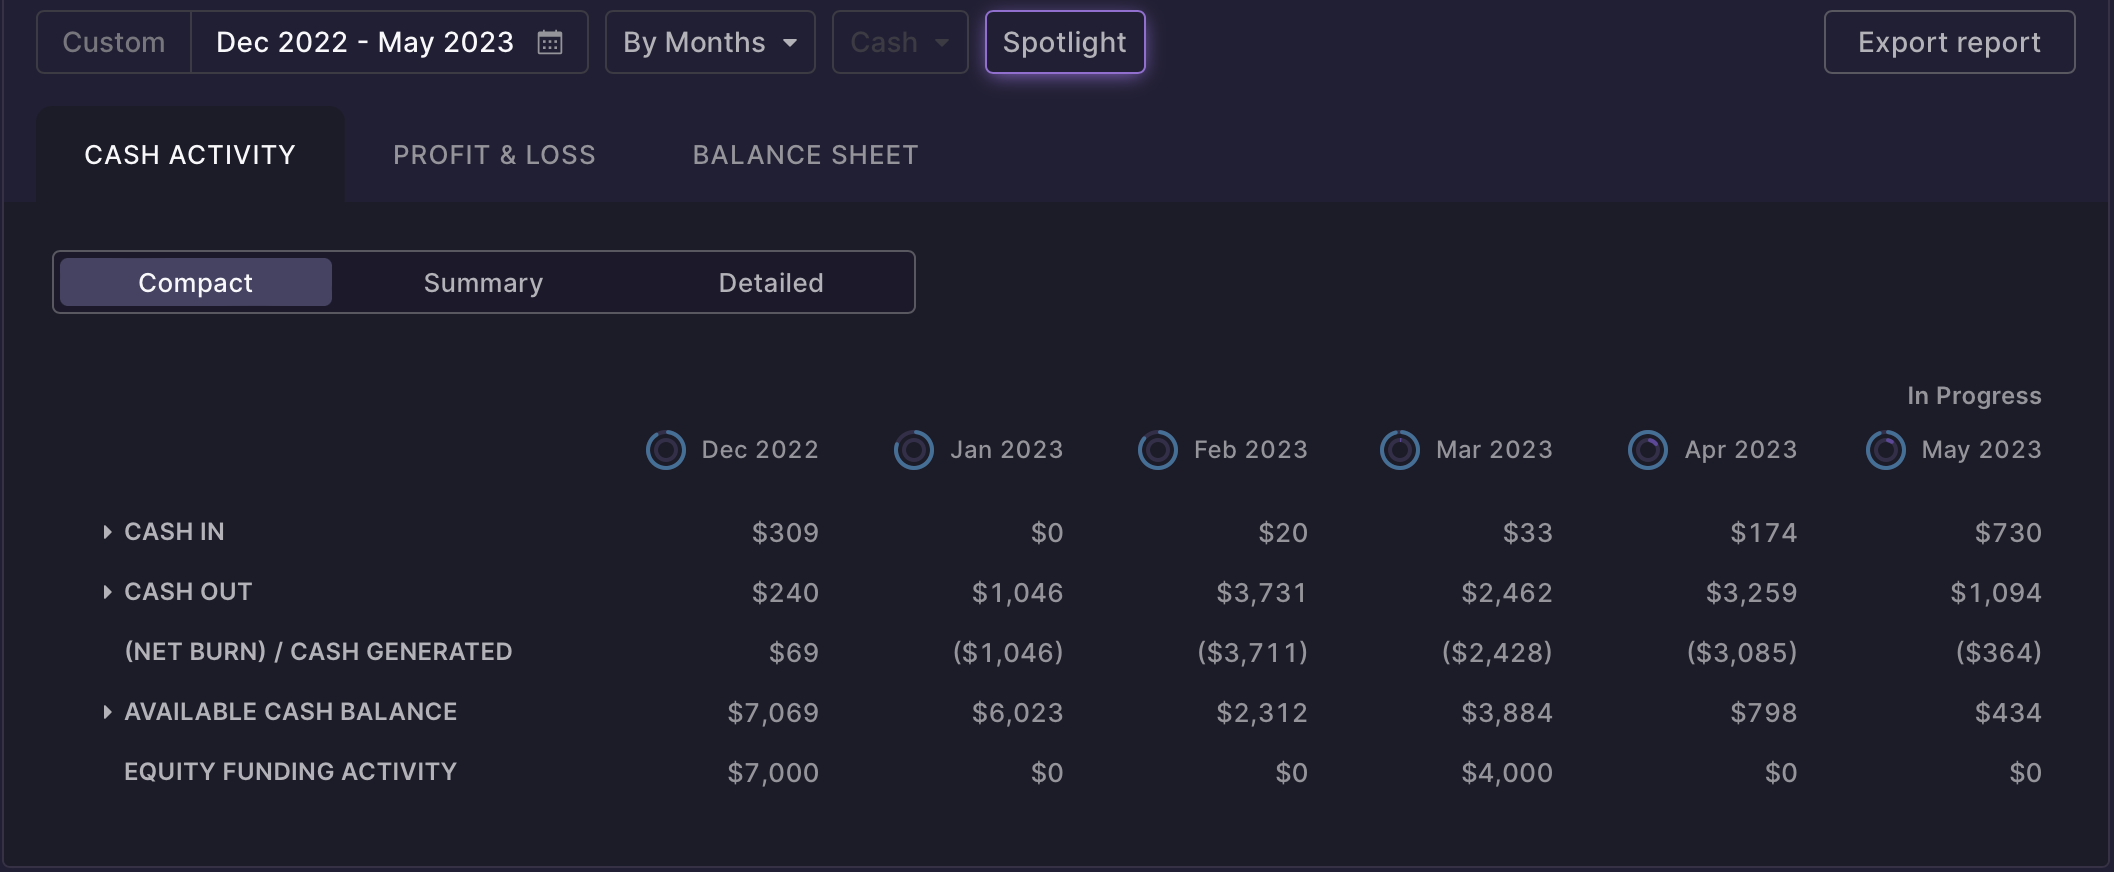Switch to the Profit & Loss tab
This screenshot has height=872, width=2114.
coord(494,155)
